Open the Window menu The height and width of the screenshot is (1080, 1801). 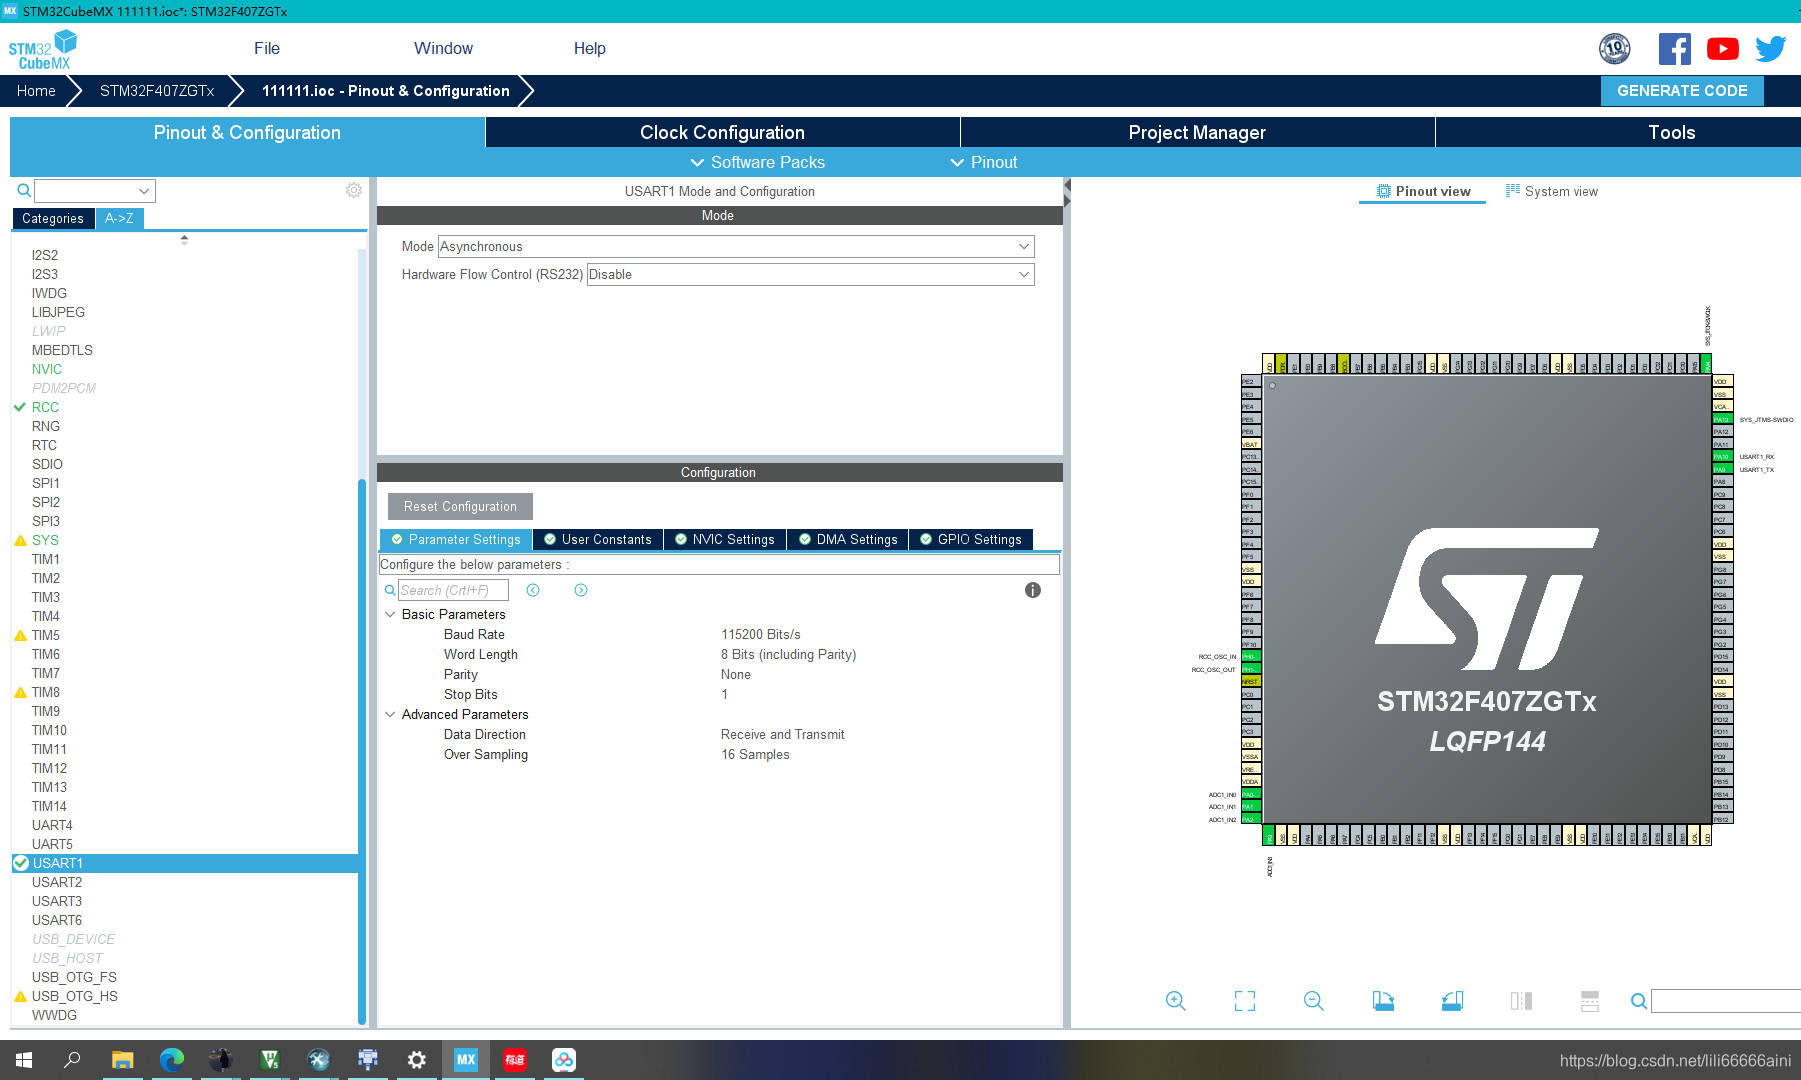pyautogui.click(x=443, y=48)
